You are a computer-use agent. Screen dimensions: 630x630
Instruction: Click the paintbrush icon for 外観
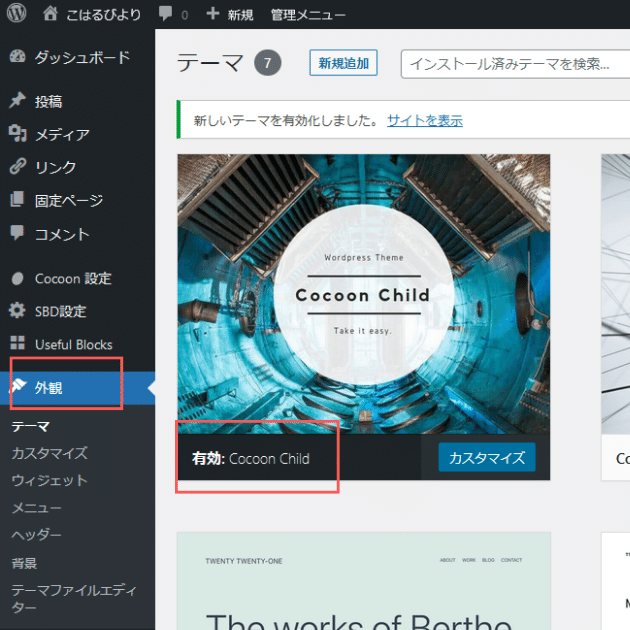(18, 387)
